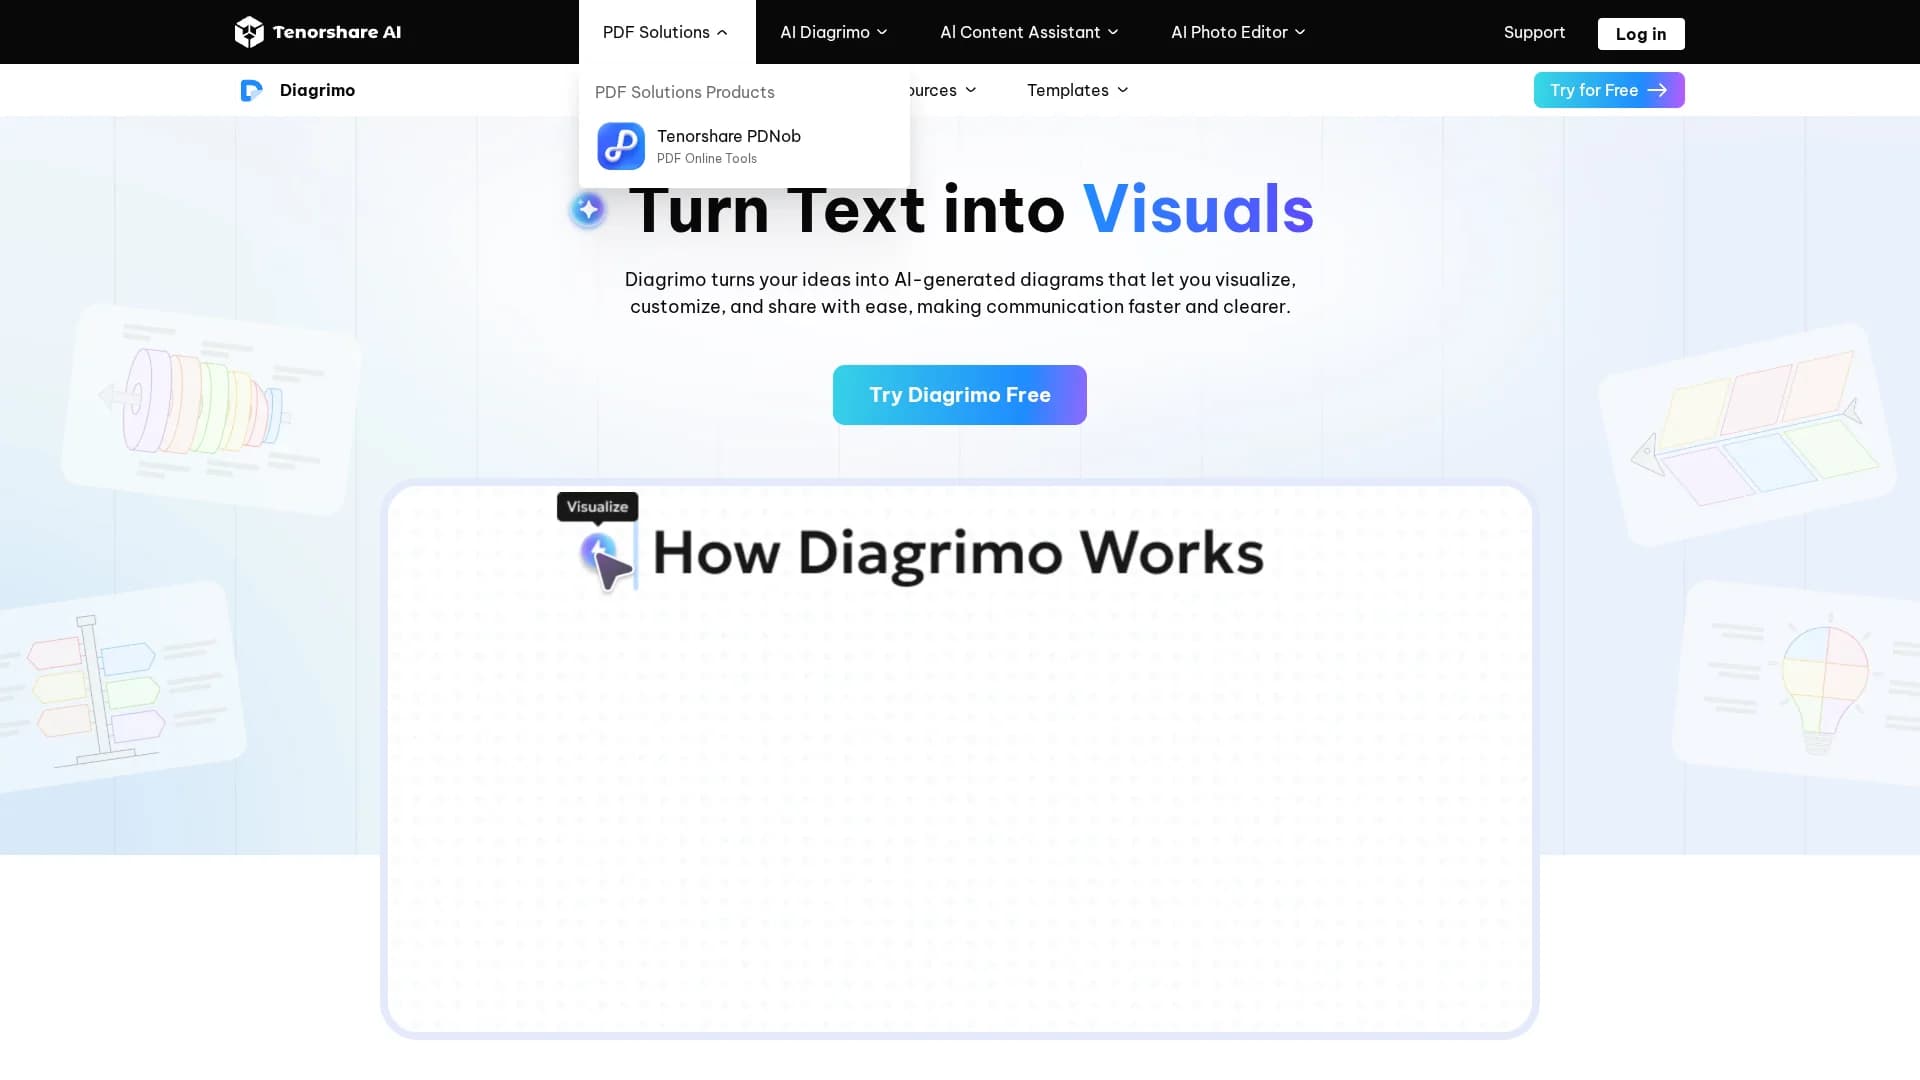Open the Templates dropdown
Viewport: 1920px width, 1080px height.
click(1078, 90)
